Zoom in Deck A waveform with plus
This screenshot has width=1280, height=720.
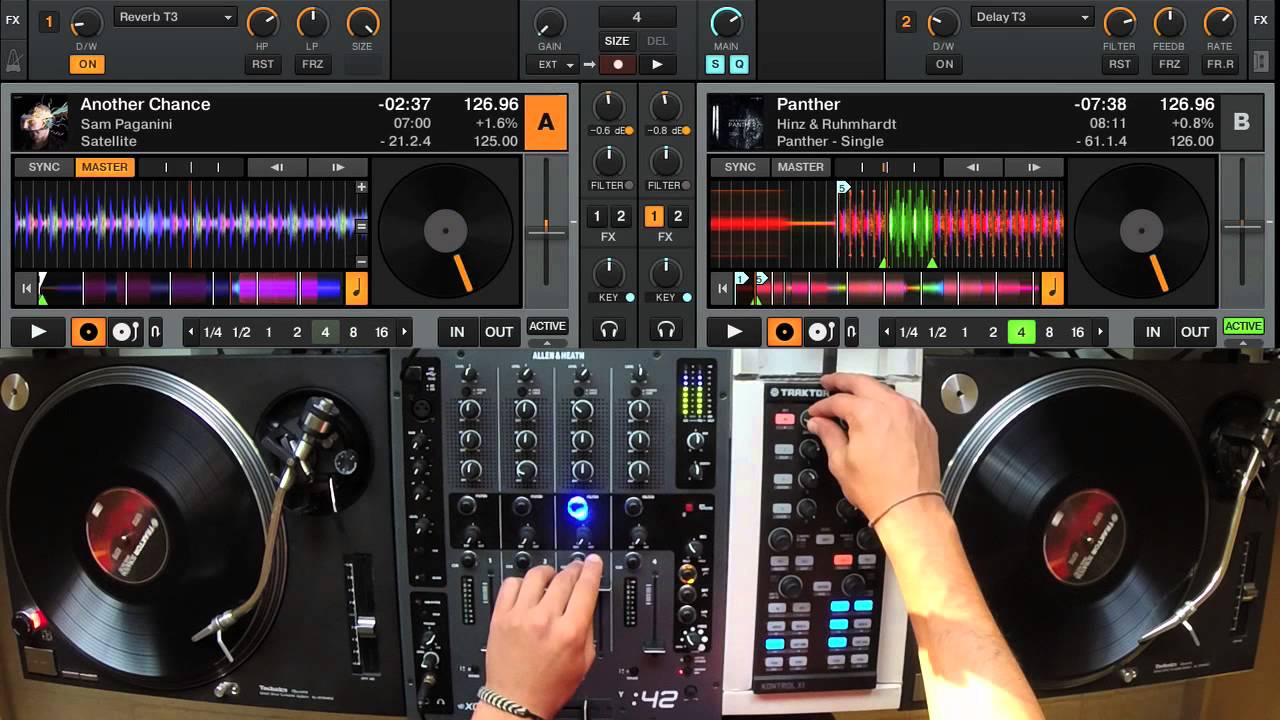[362, 187]
